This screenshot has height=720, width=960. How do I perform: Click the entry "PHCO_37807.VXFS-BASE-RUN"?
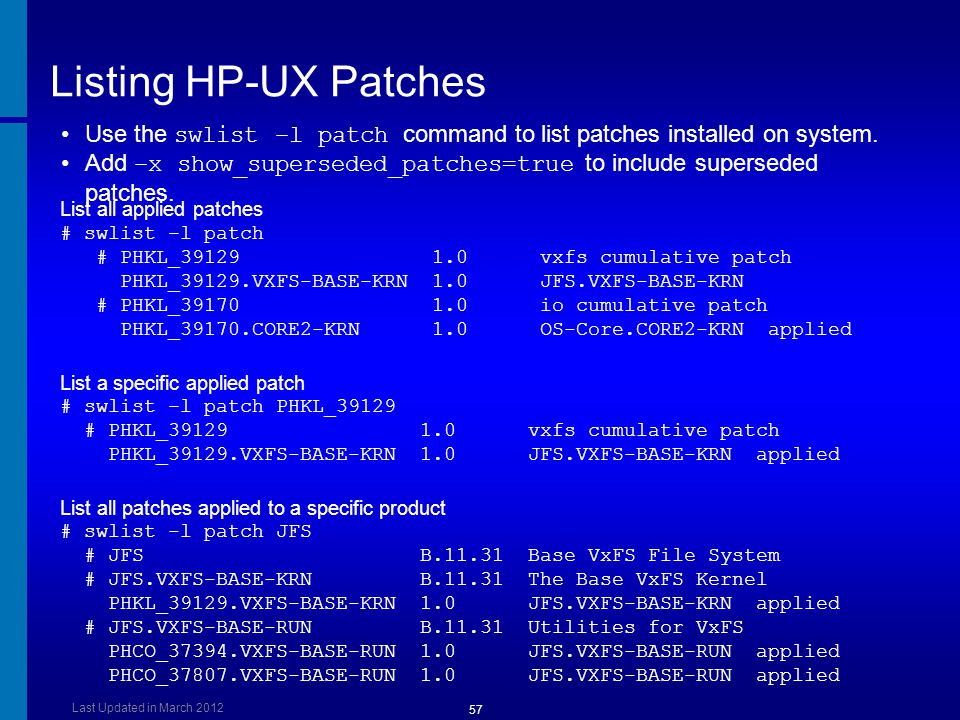252,676
